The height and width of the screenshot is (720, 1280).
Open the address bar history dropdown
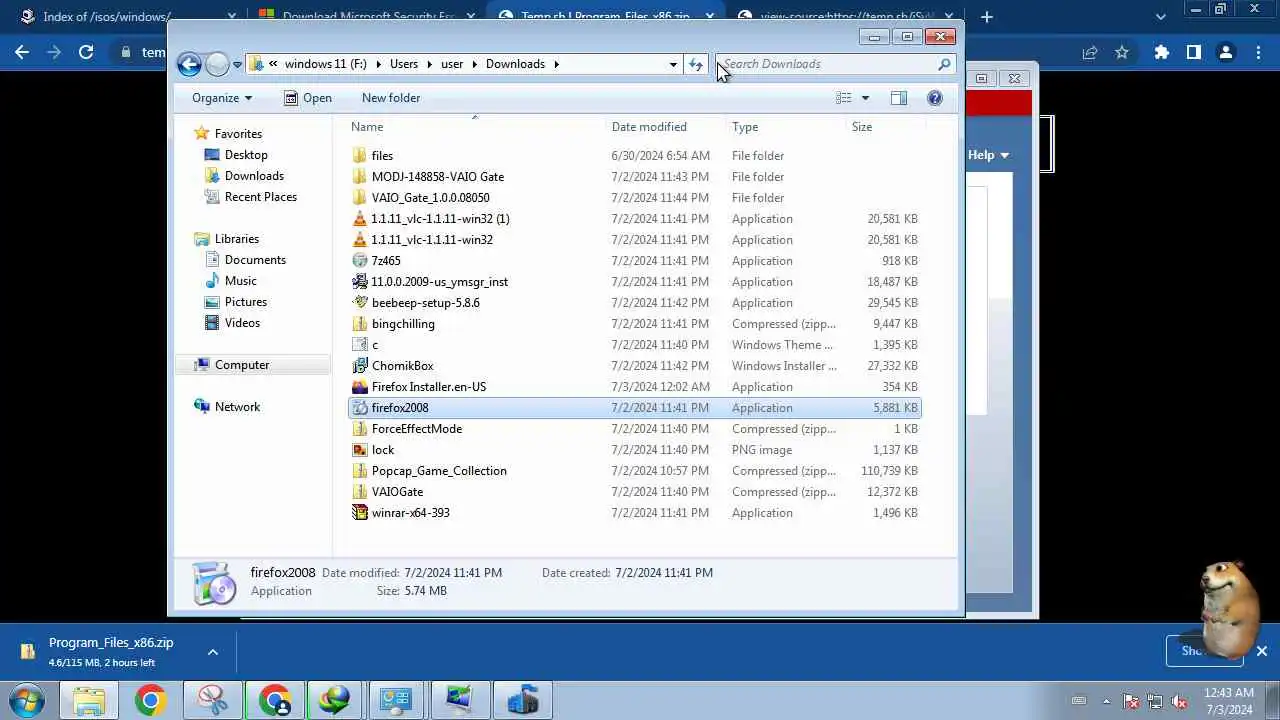673,64
